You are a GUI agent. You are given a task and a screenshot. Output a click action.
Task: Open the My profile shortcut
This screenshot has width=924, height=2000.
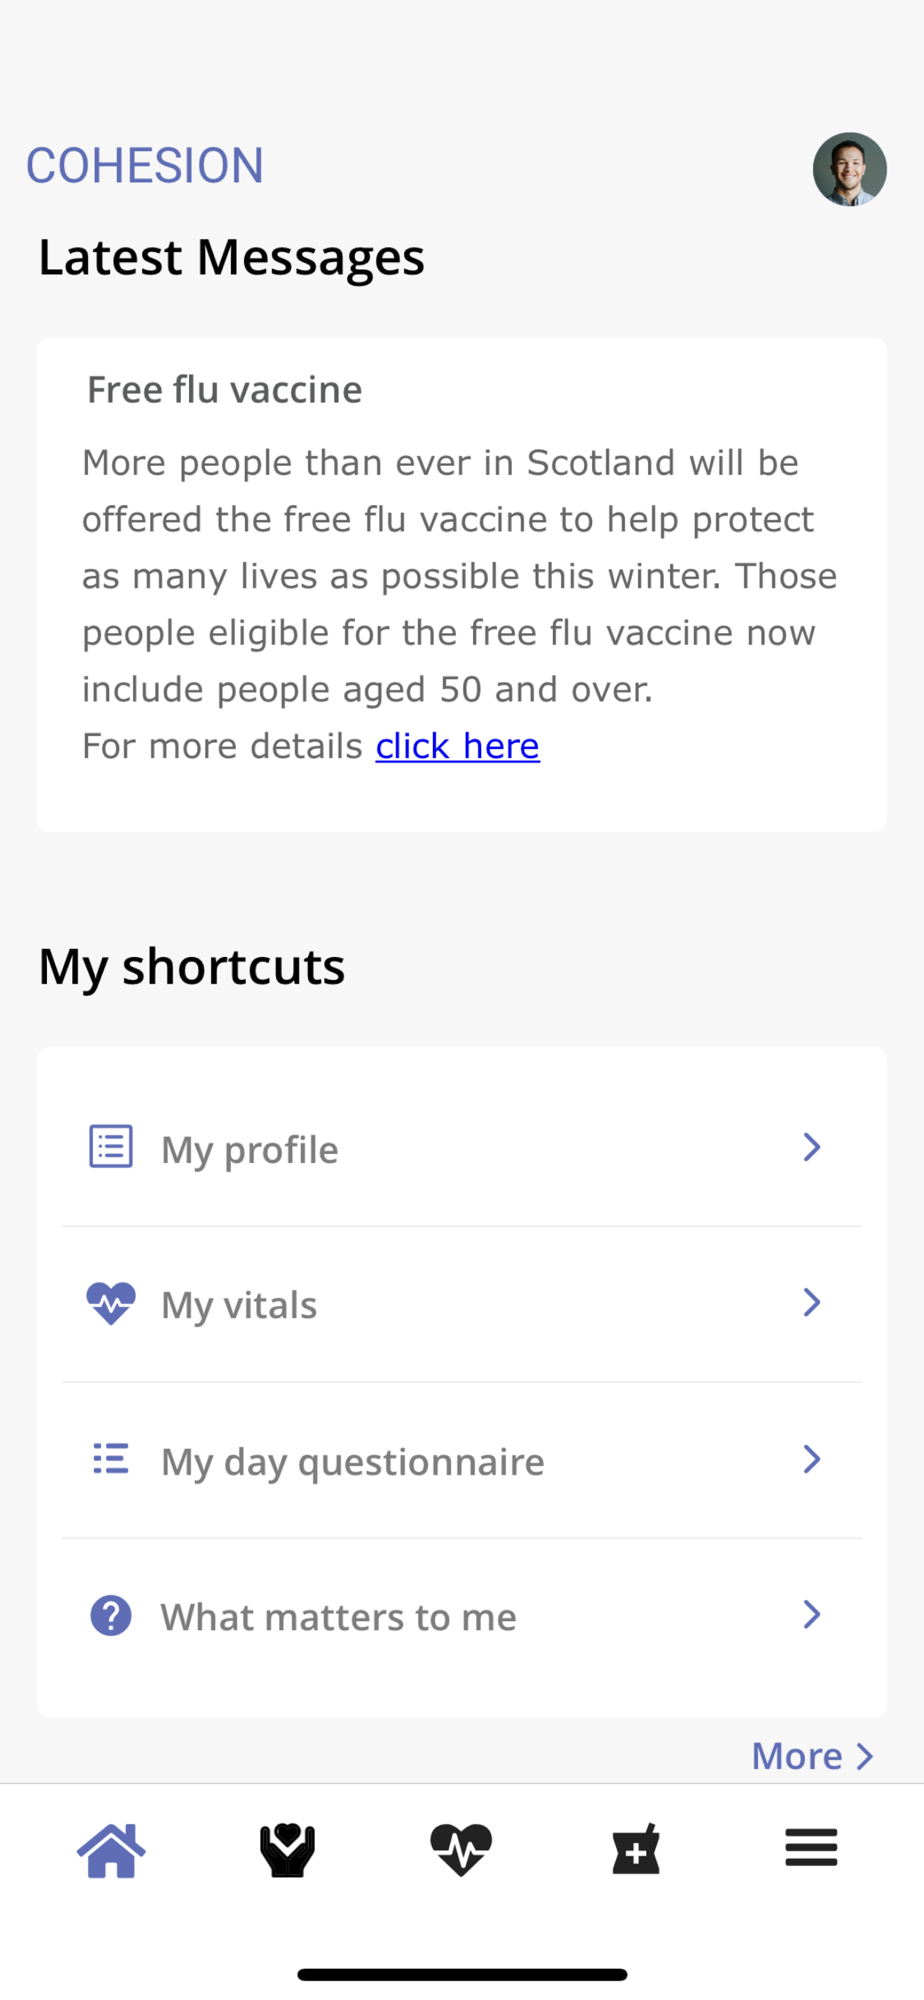462,1148
